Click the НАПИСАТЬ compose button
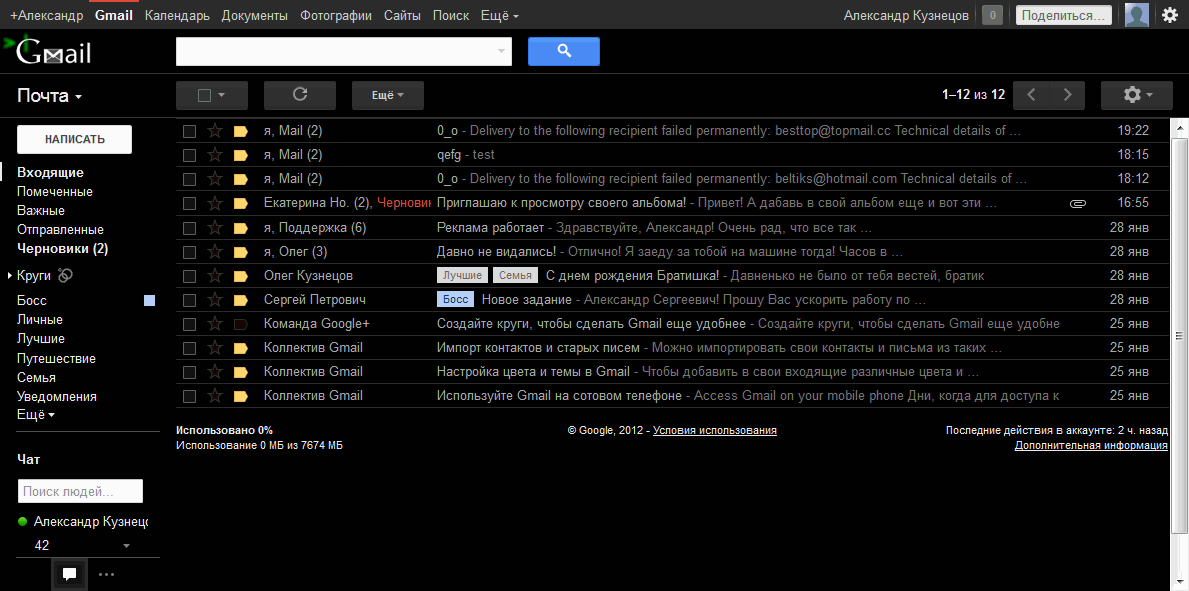 coord(74,140)
